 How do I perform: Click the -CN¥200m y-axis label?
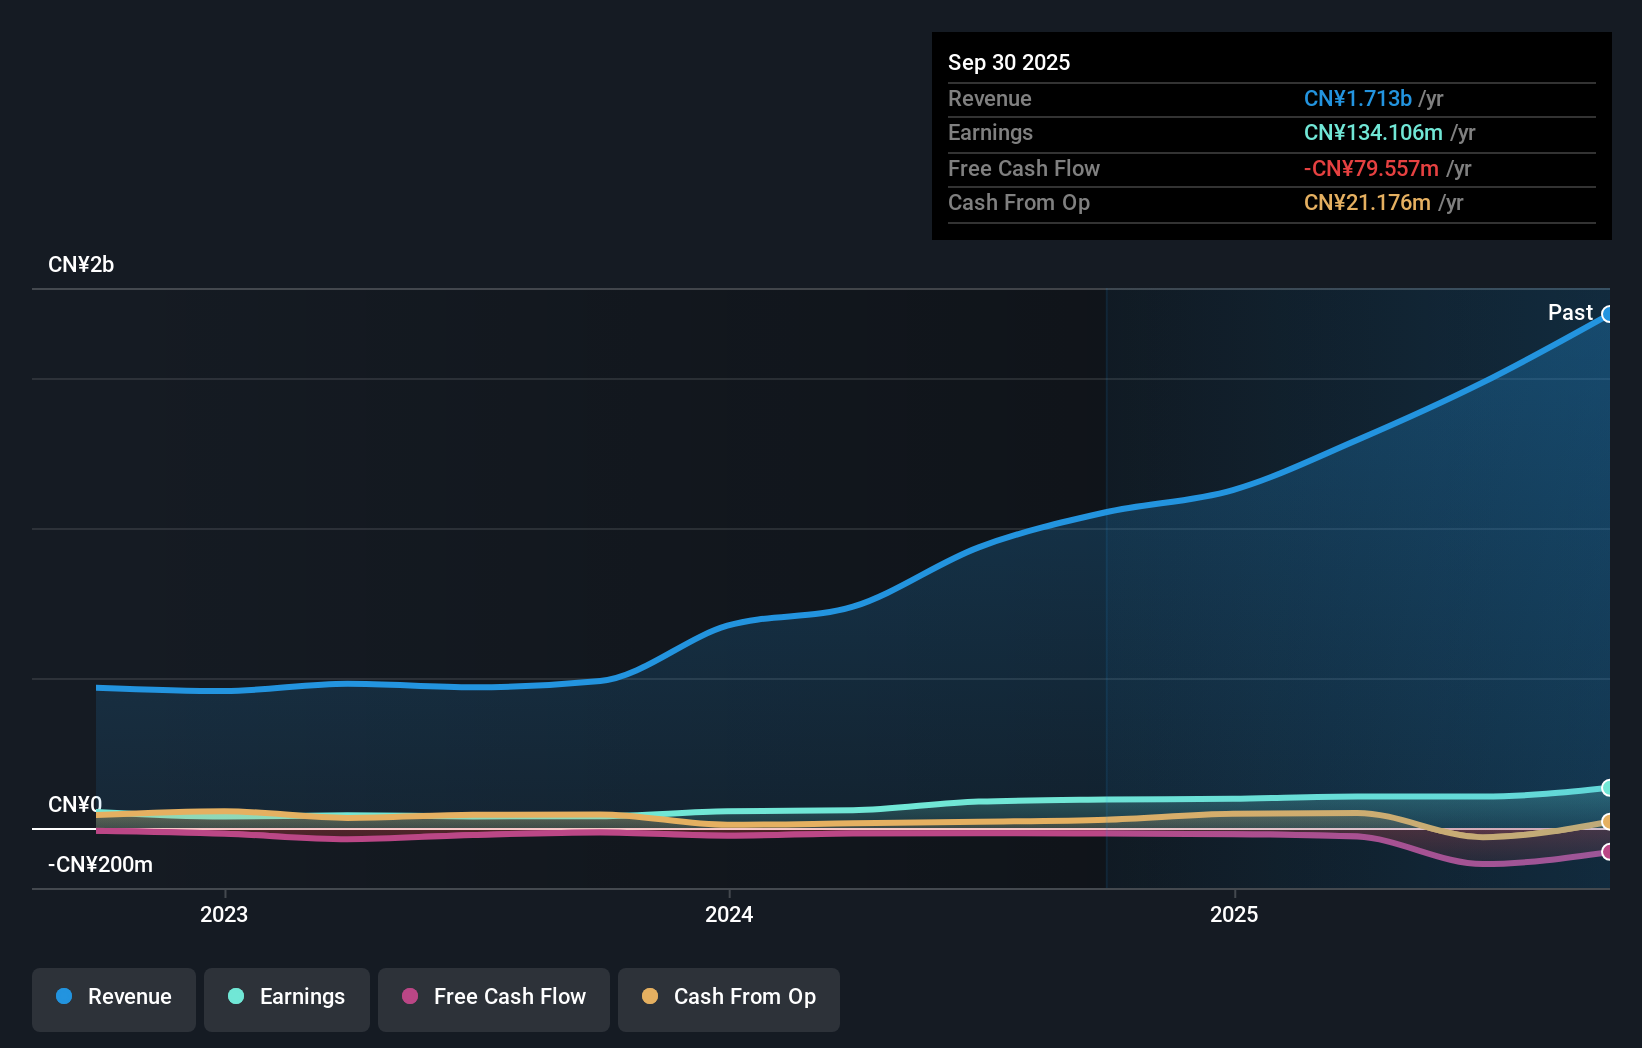click(100, 865)
